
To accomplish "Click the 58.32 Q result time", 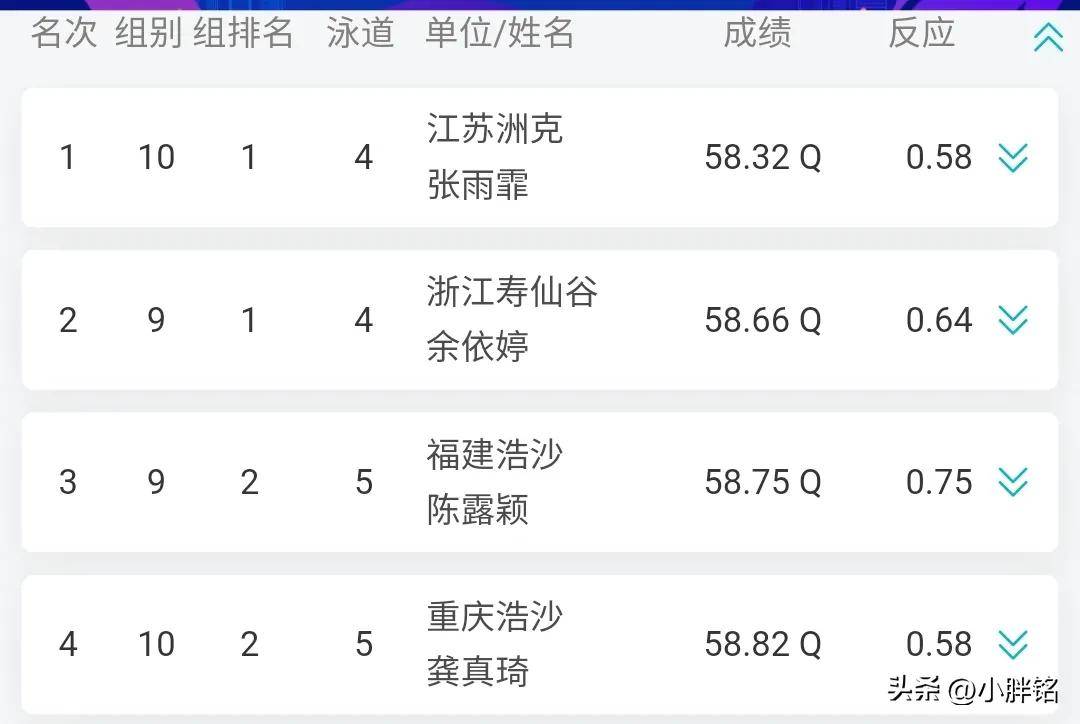I will (x=763, y=158).
